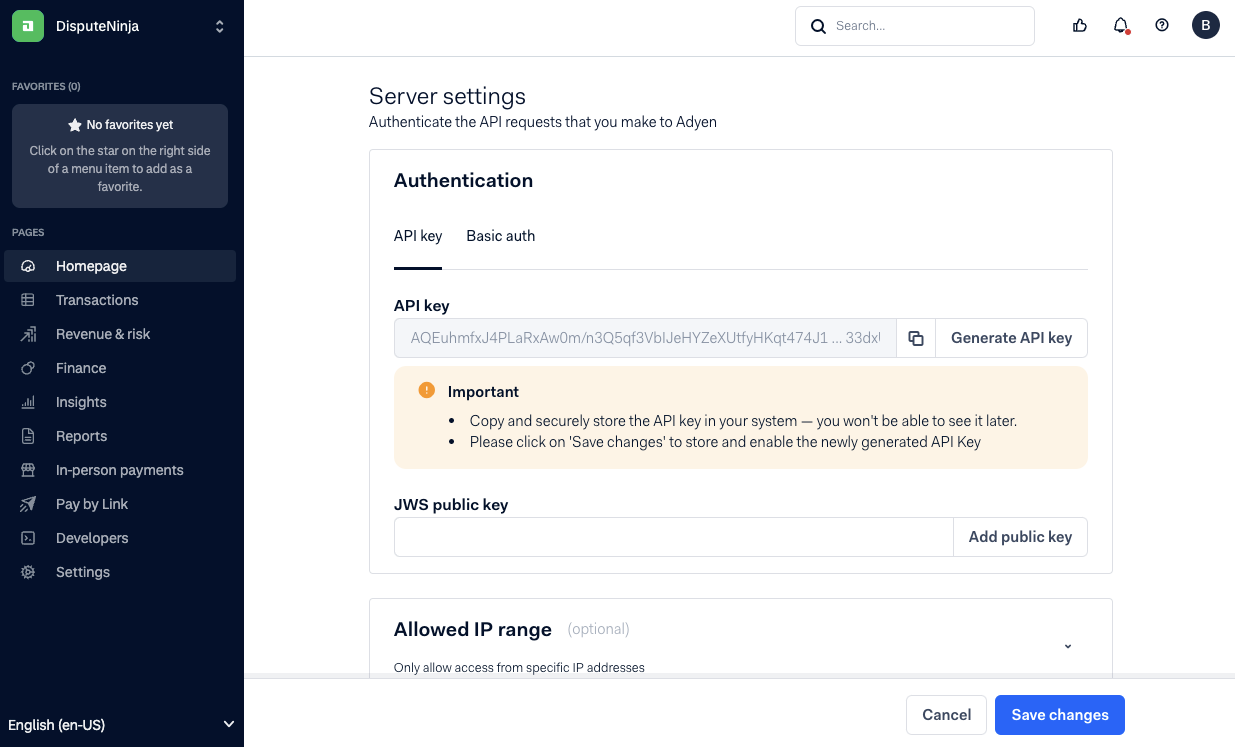Click the star in No favorites yet
Viewport: 1235px width, 747px height.
click(75, 125)
